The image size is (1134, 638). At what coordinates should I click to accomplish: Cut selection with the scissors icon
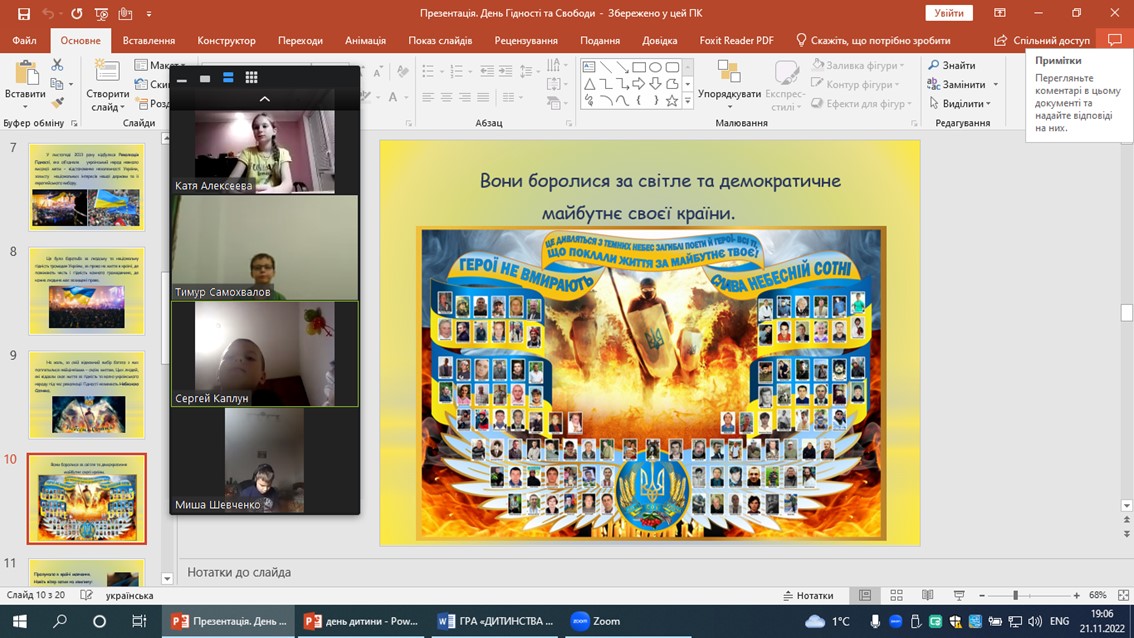click(57, 66)
